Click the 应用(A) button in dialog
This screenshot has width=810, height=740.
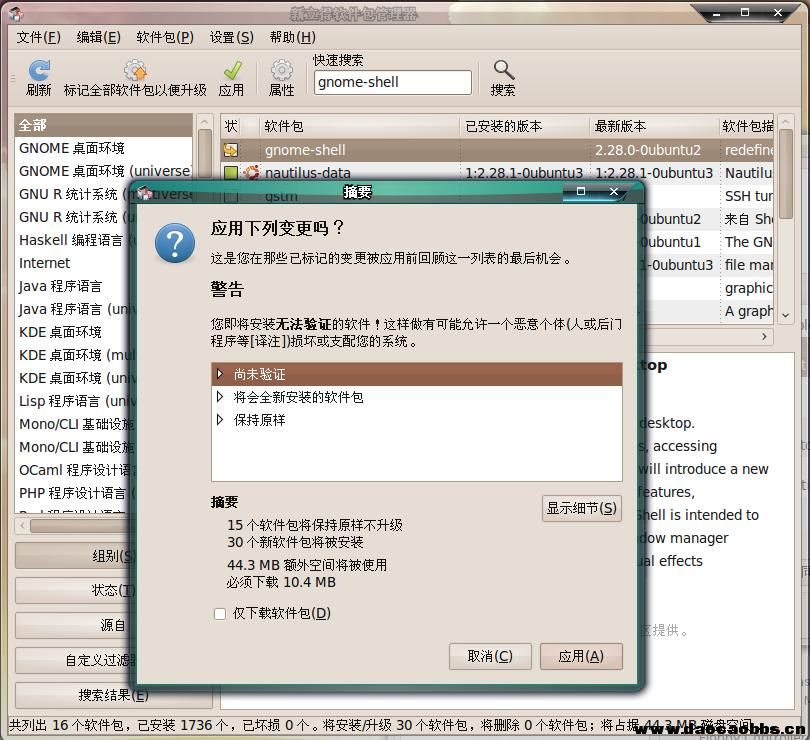pos(581,656)
